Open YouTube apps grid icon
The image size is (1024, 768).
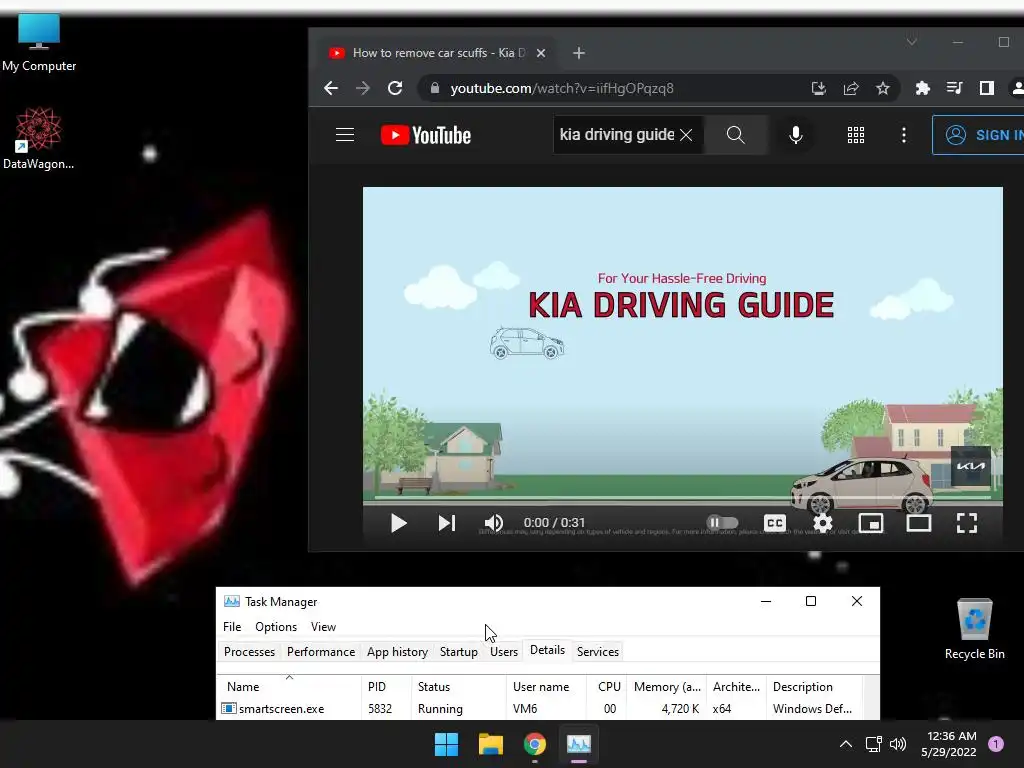pyautogui.click(x=856, y=135)
